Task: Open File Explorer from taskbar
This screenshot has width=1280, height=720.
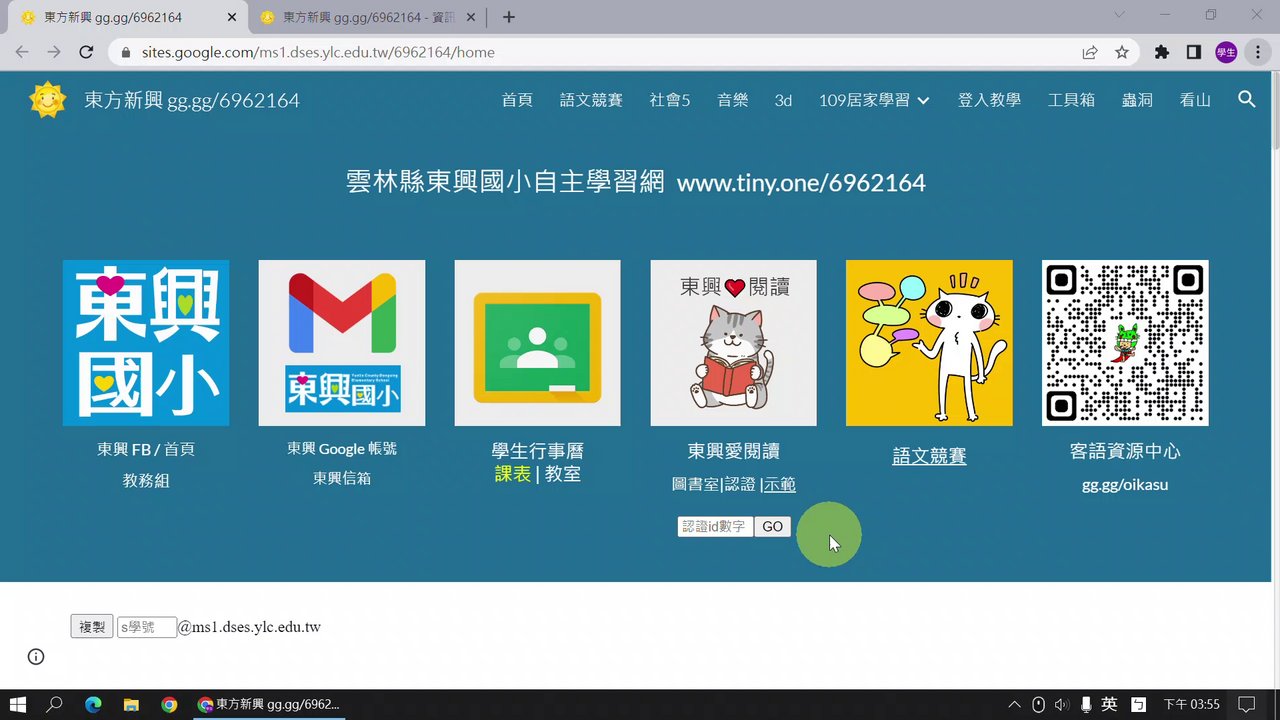Action: [131, 704]
